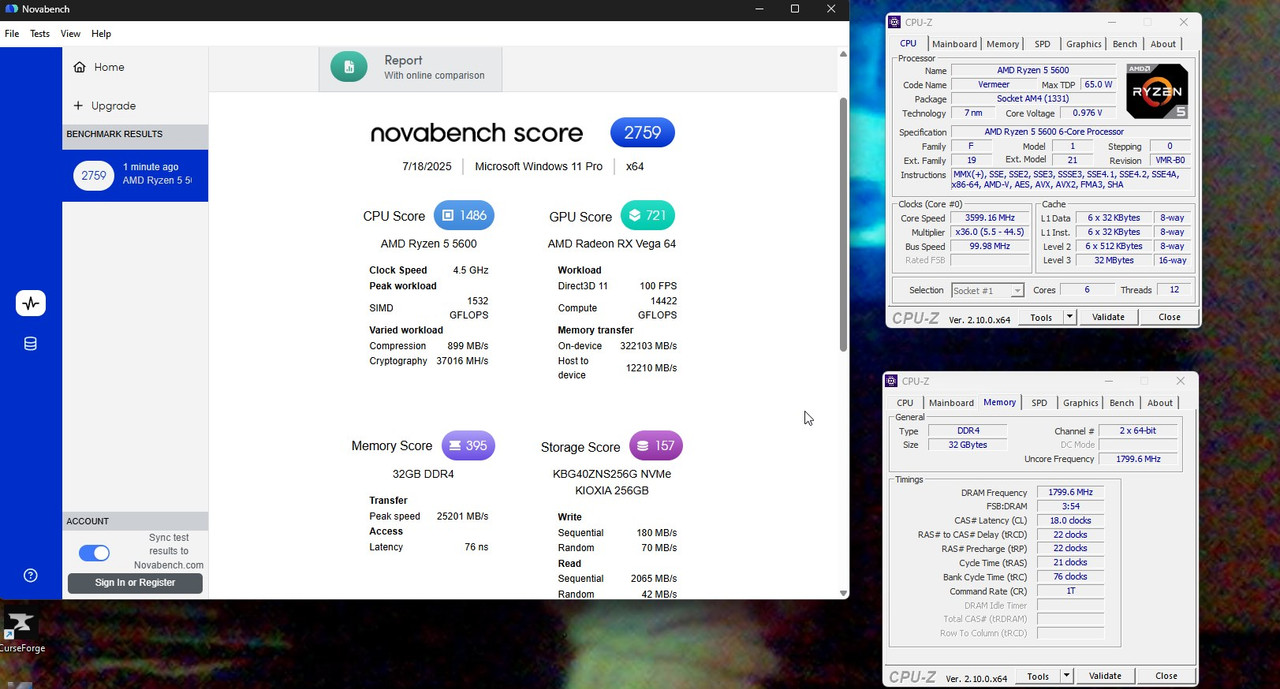Switch to About tab in upper CPU-Z
This screenshot has height=689, width=1280.
[1163, 44]
